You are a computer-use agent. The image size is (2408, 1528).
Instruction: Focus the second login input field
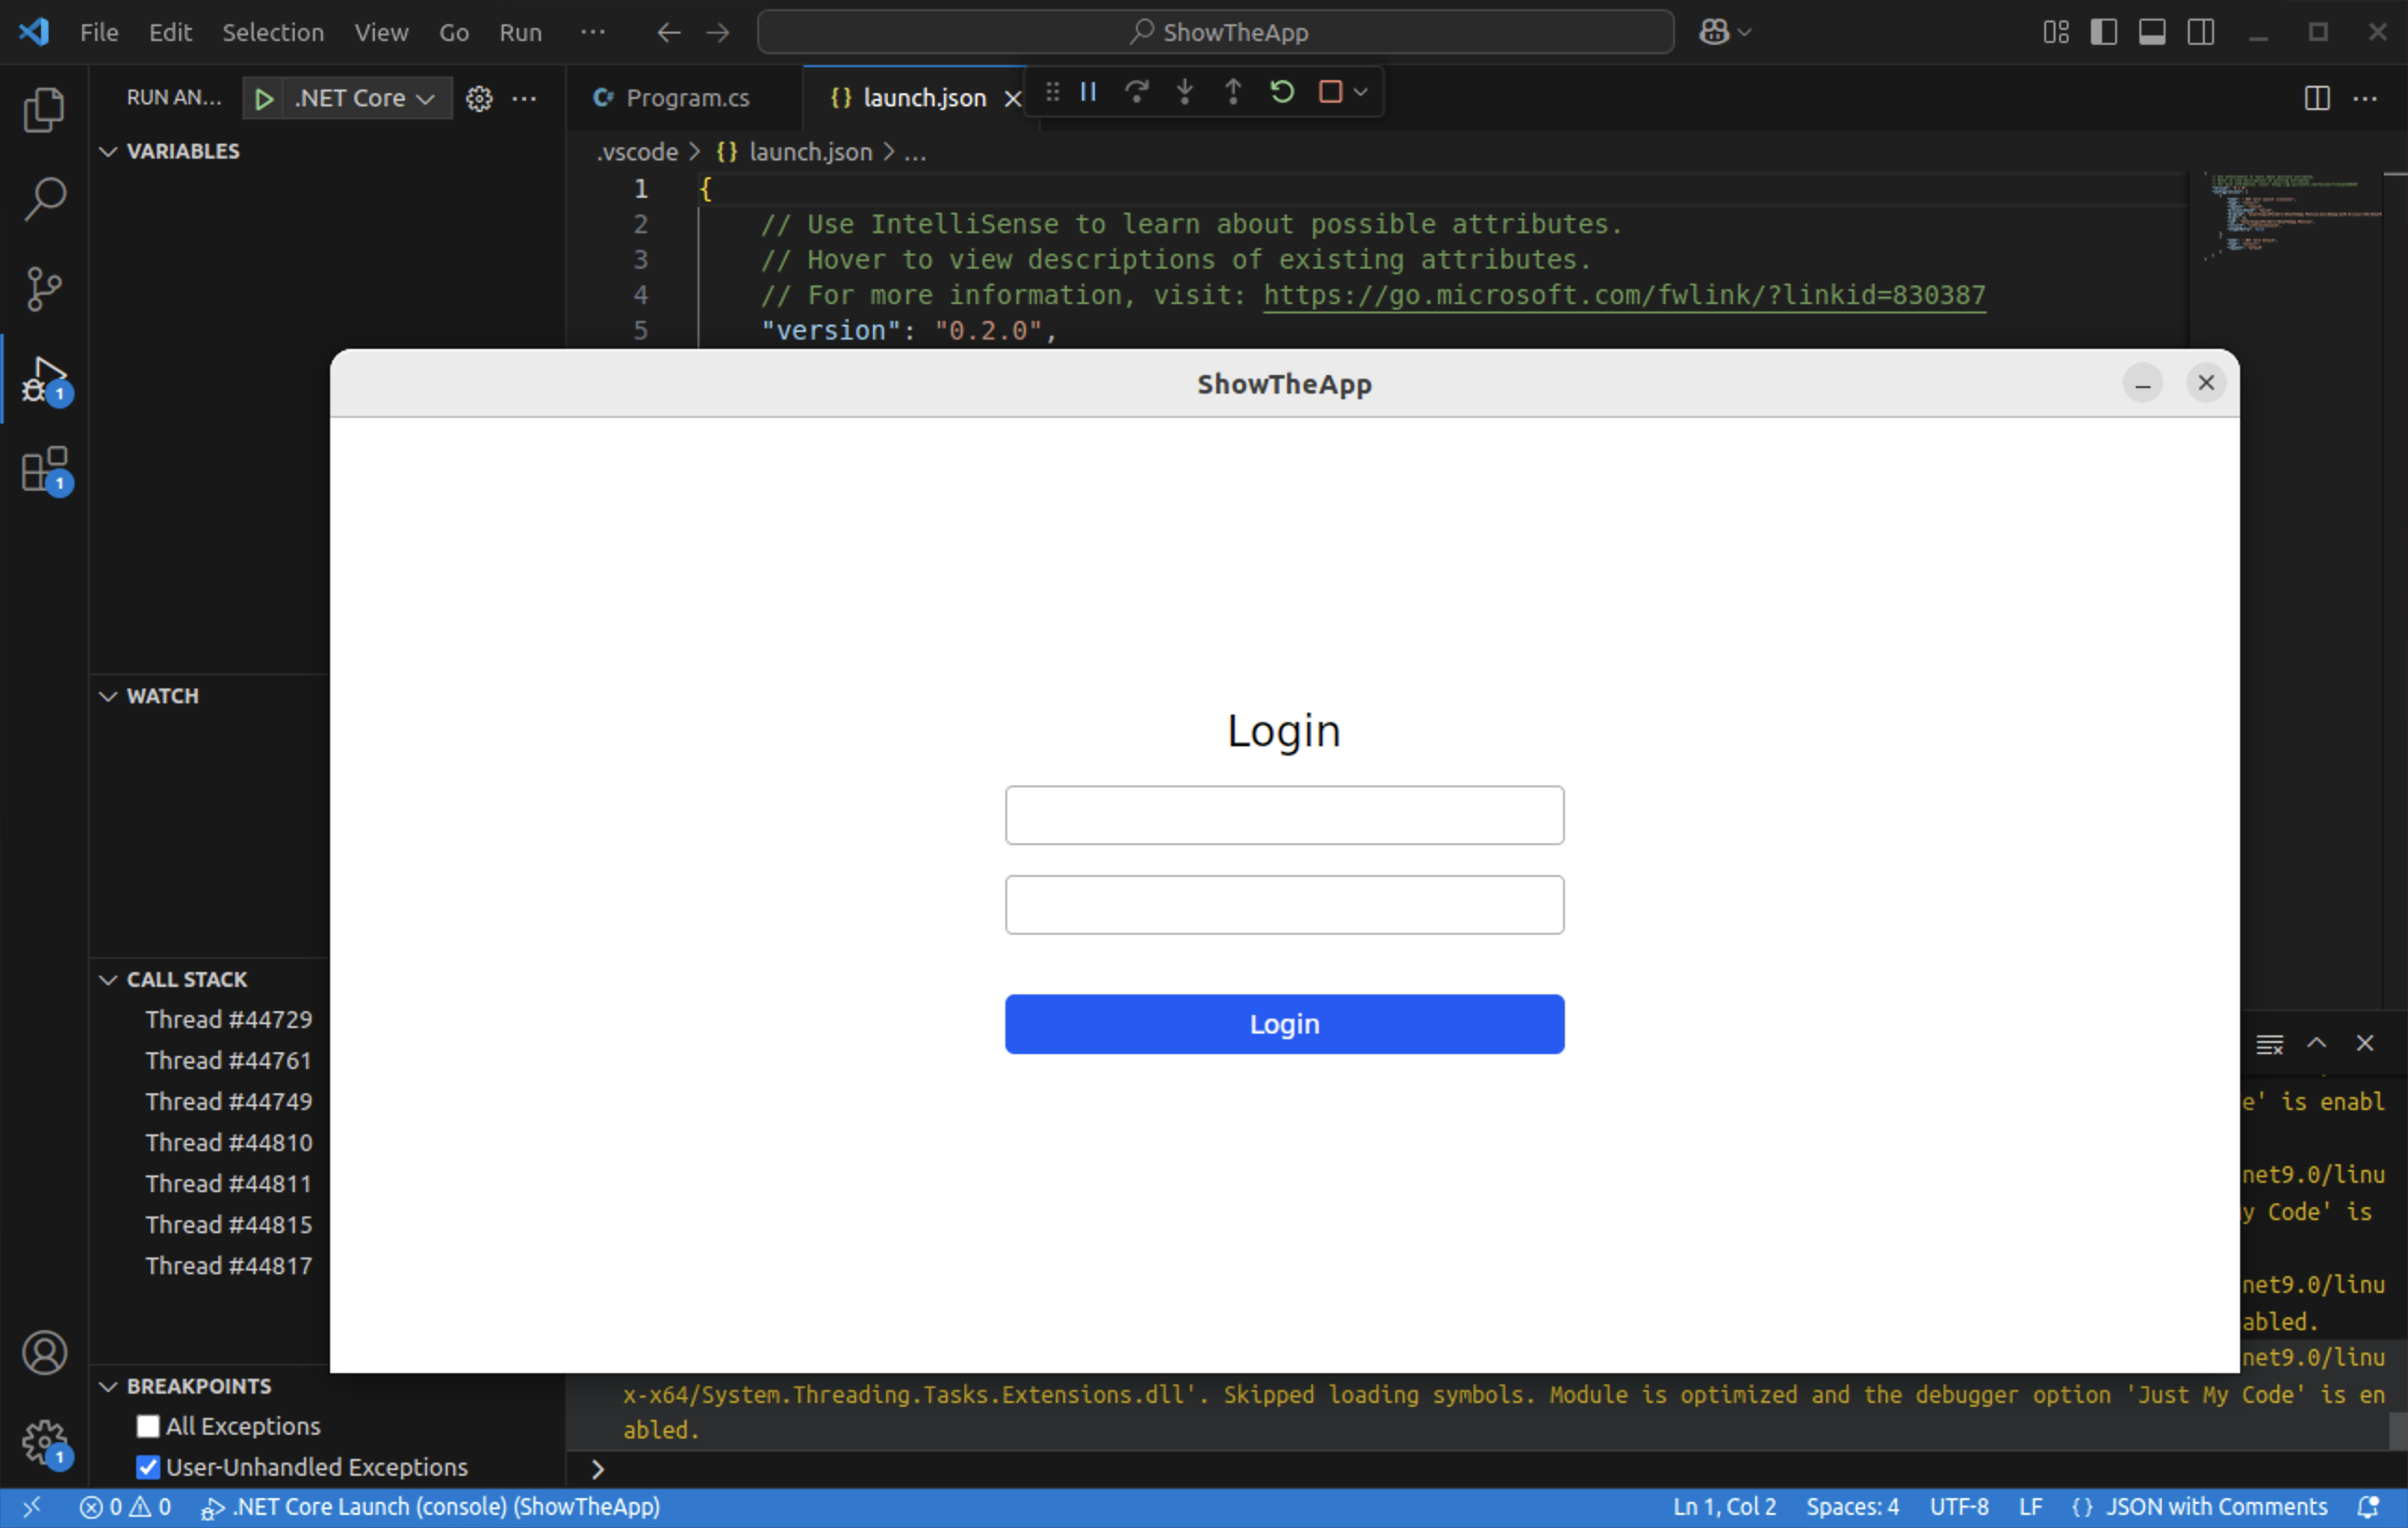coord(1284,904)
